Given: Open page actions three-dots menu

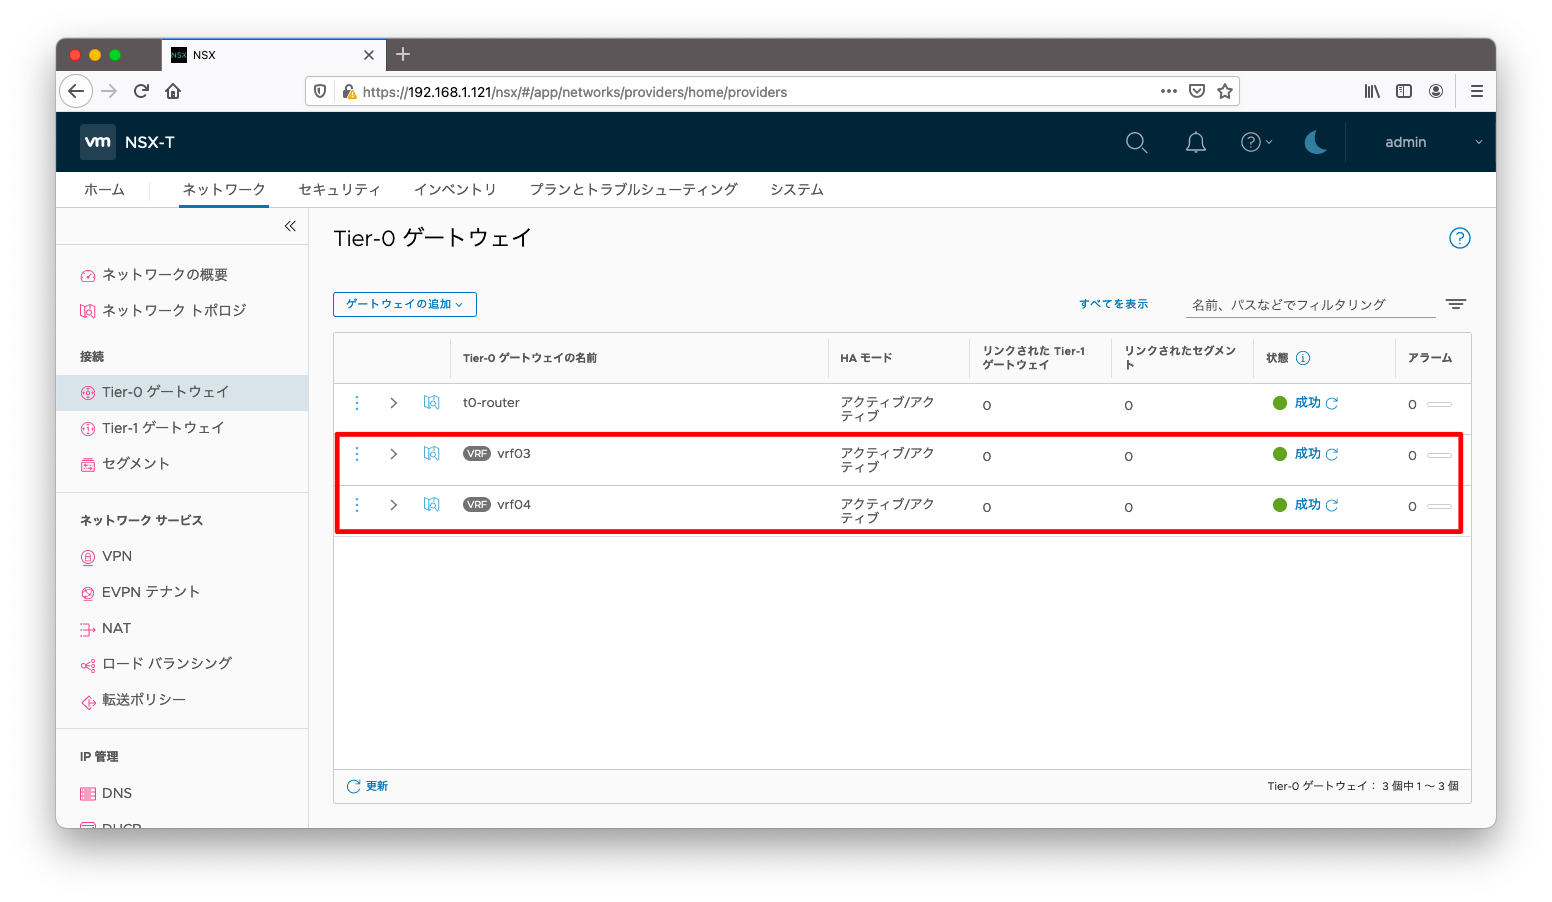Looking at the screenshot, I should (x=1168, y=91).
